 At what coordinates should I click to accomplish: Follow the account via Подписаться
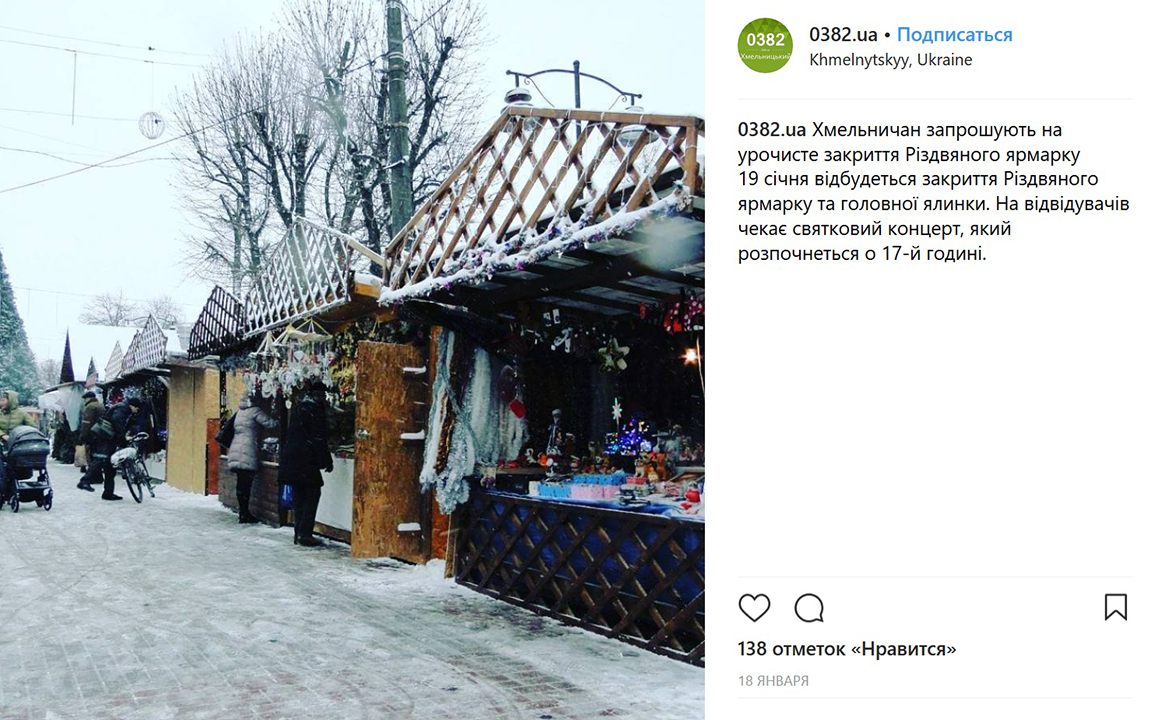[954, 35]
